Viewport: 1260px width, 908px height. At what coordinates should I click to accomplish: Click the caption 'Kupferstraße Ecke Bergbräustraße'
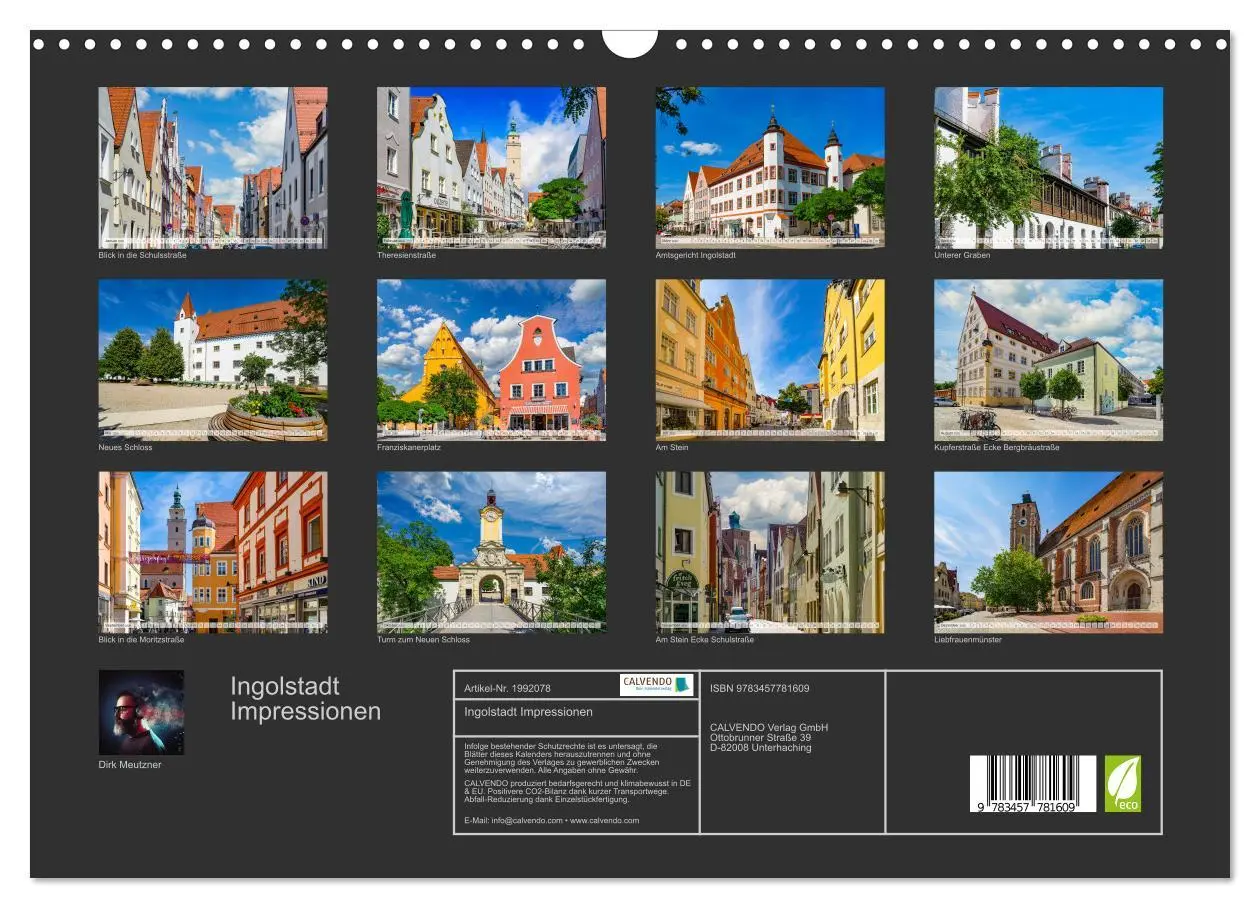coord(997,447)
